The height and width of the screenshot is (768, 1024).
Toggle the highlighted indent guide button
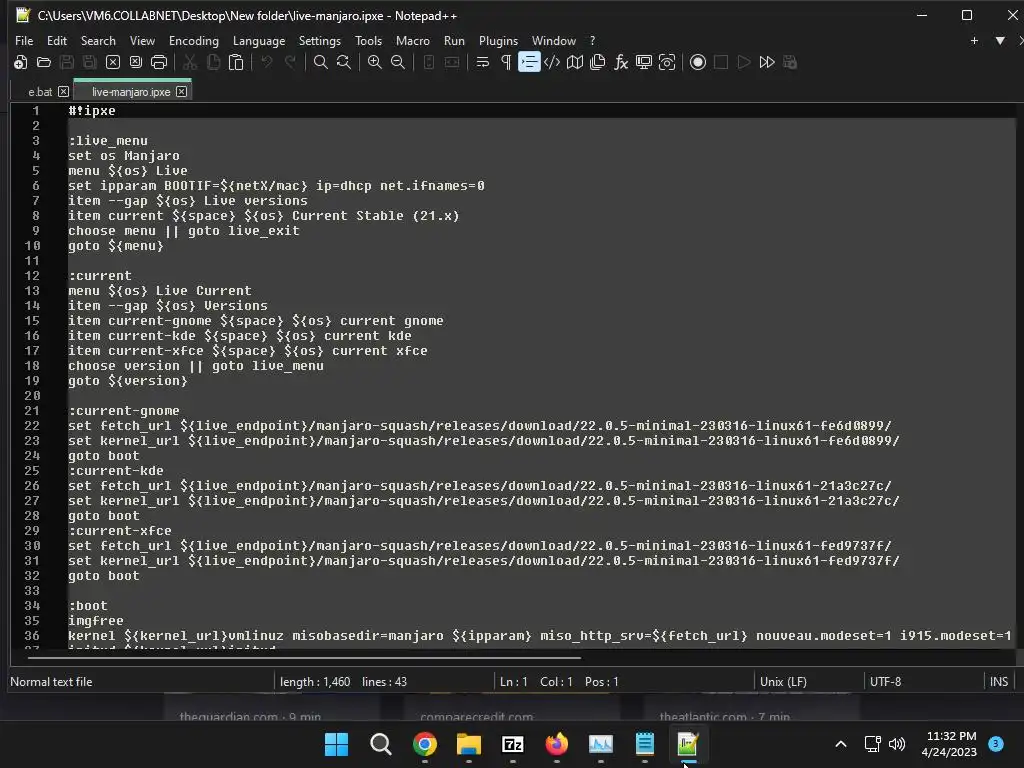[529, 62]
